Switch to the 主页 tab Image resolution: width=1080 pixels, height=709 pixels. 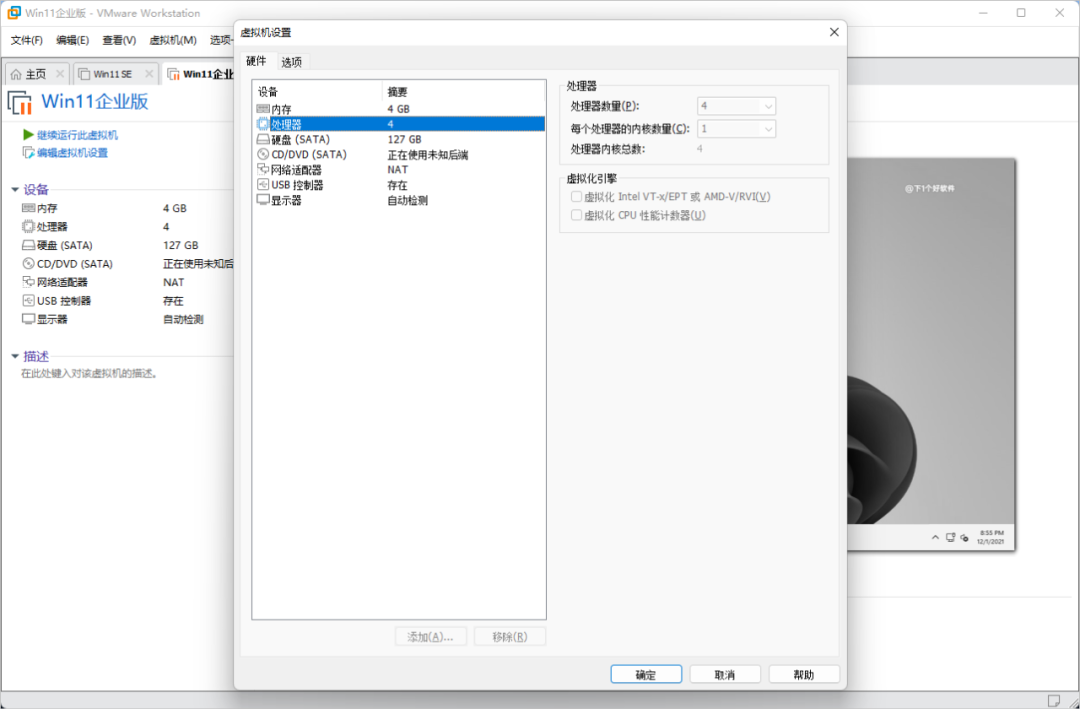point(36,74)
